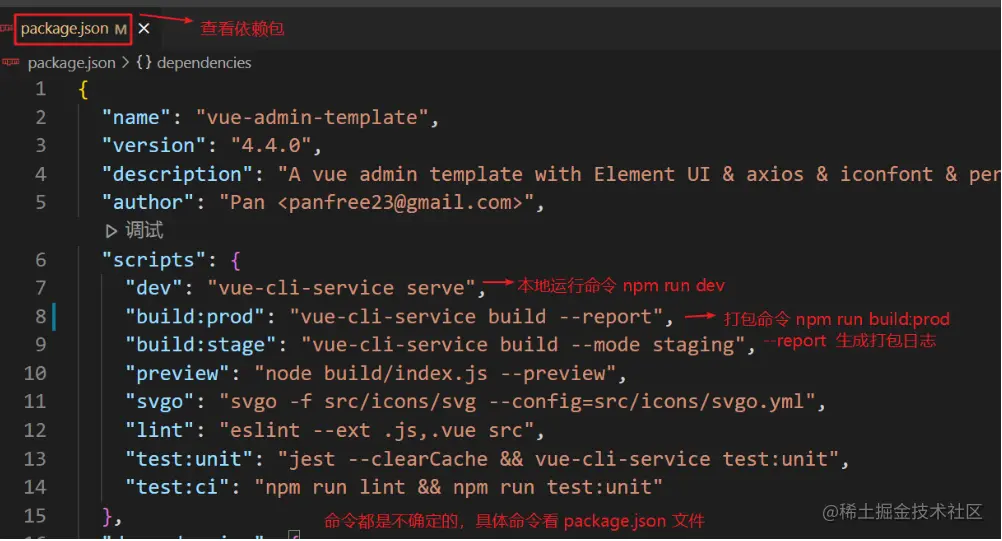This screenshot has height=541, width=1002.
Task: Open the dependencies breadcrumb segment
Action: [204, 63]
